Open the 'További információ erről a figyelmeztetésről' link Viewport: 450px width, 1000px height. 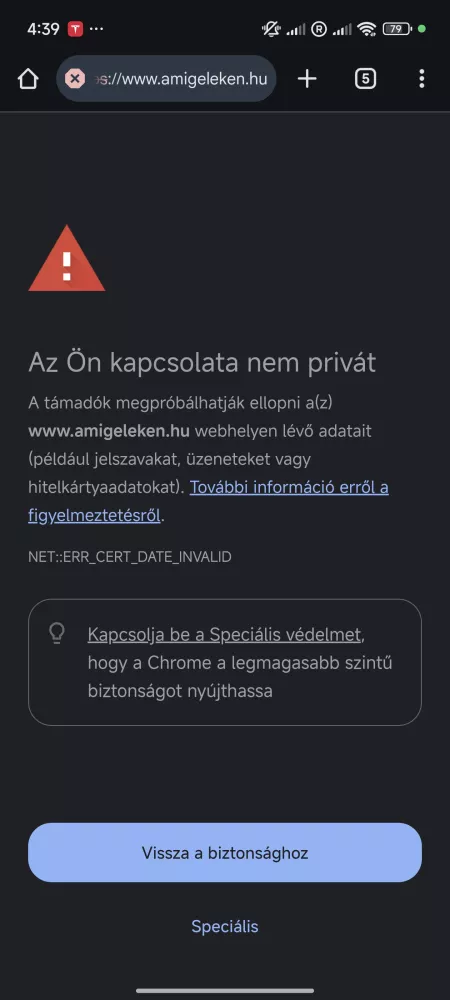208,501
